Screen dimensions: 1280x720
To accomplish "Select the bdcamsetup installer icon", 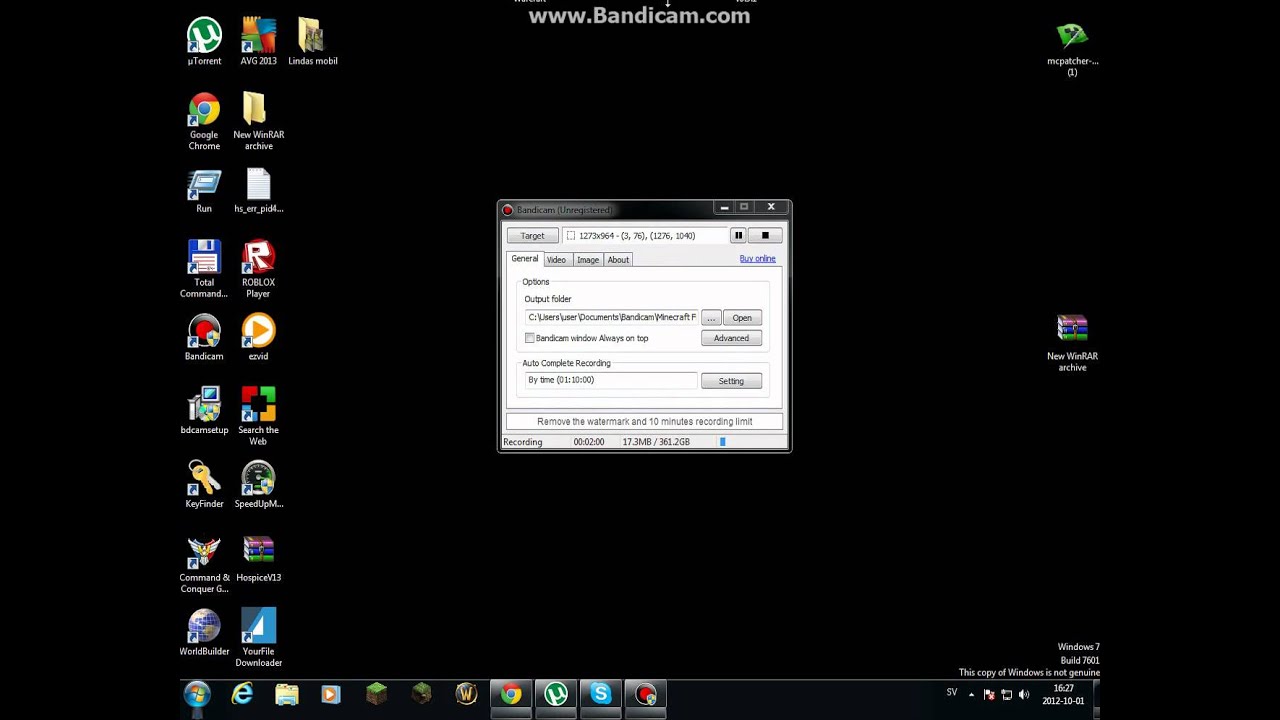I will [204, 411].
